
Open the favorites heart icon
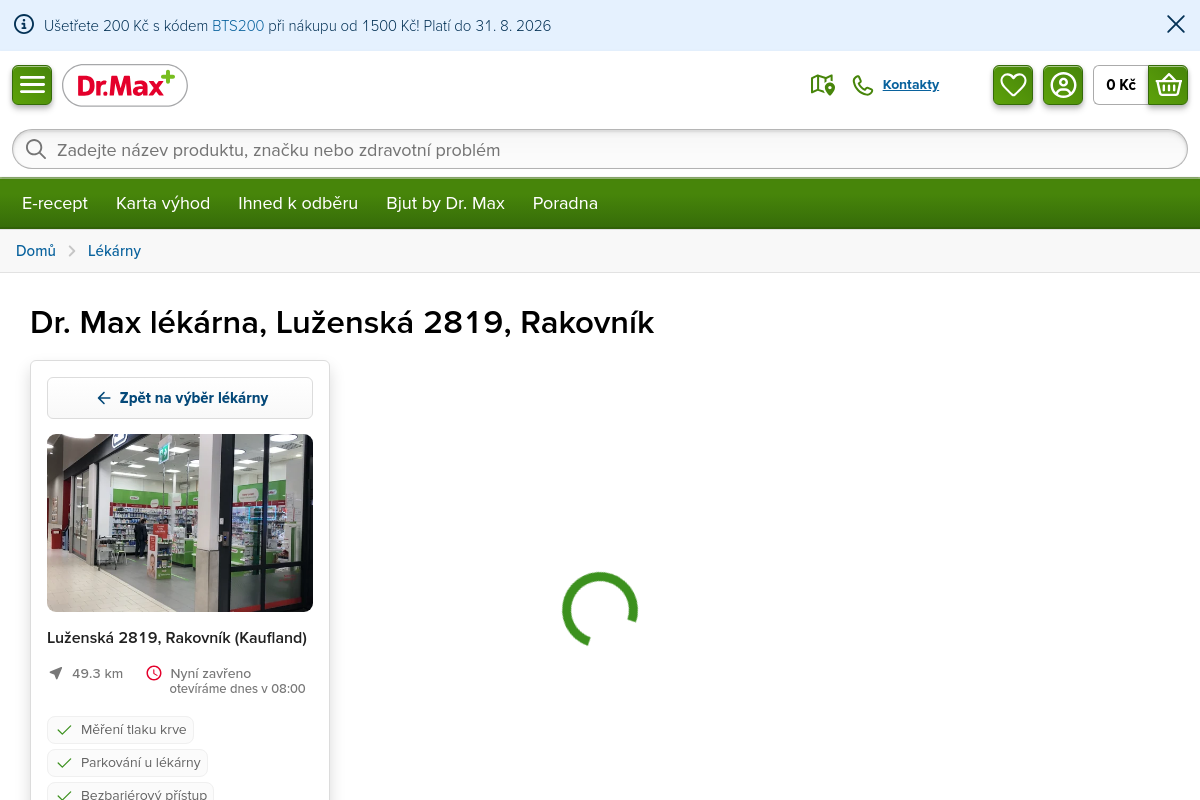1013,85
